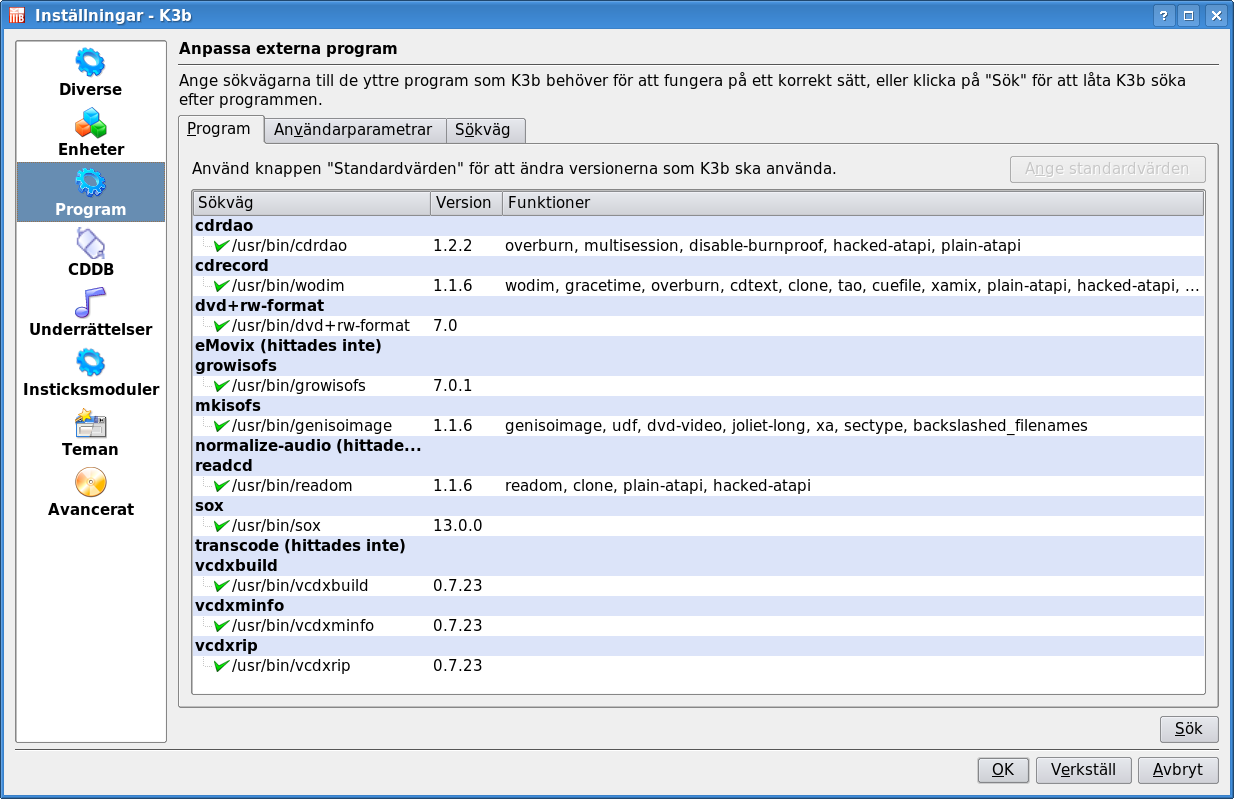Click the green checkmark beside /usr/bin/dvd+rw-format

(x=221, y=325)
